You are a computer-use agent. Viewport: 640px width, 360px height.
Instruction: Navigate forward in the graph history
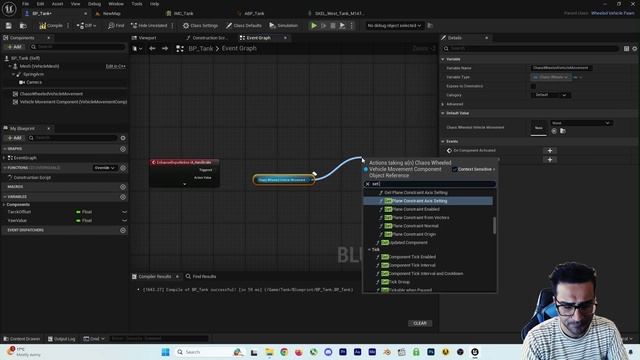[x=165, y=49]
